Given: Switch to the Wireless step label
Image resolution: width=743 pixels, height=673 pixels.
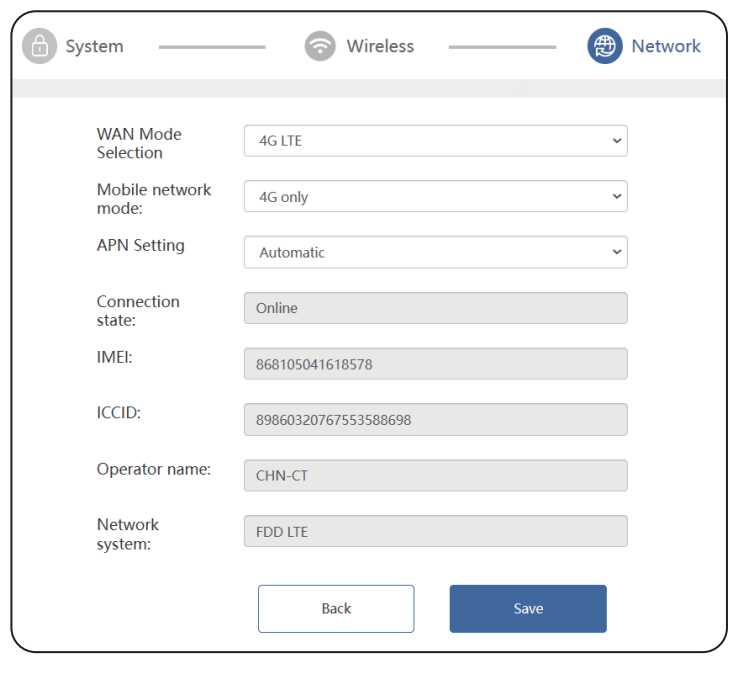Looking at the screenshot, I should [380, 46].
